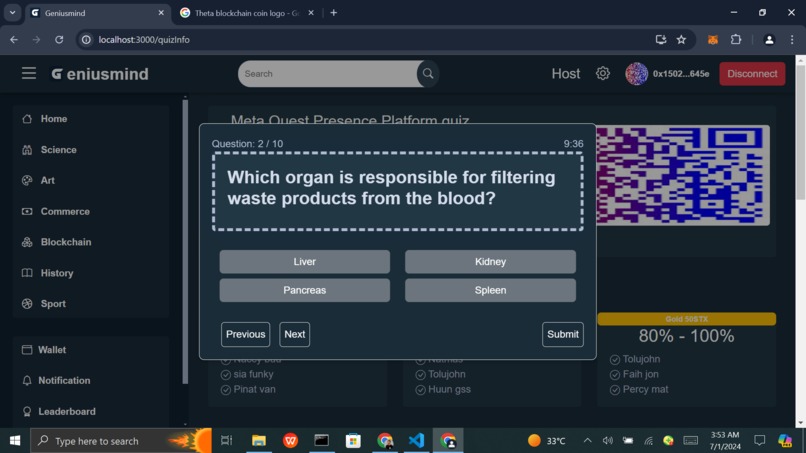Switch to the Geniusmind browser tab
This screenshot has width=806, height=453.
pos(97,13)
